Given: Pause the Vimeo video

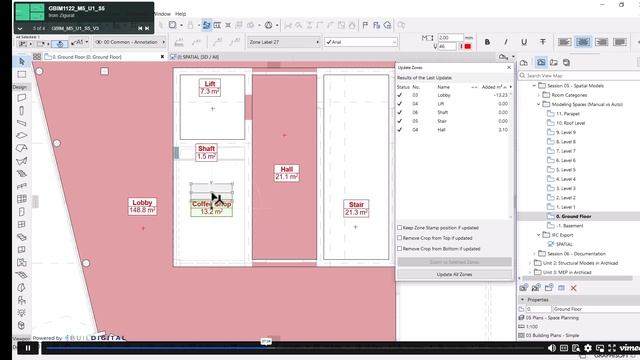Looking at the screenshot, I should 27,348.
